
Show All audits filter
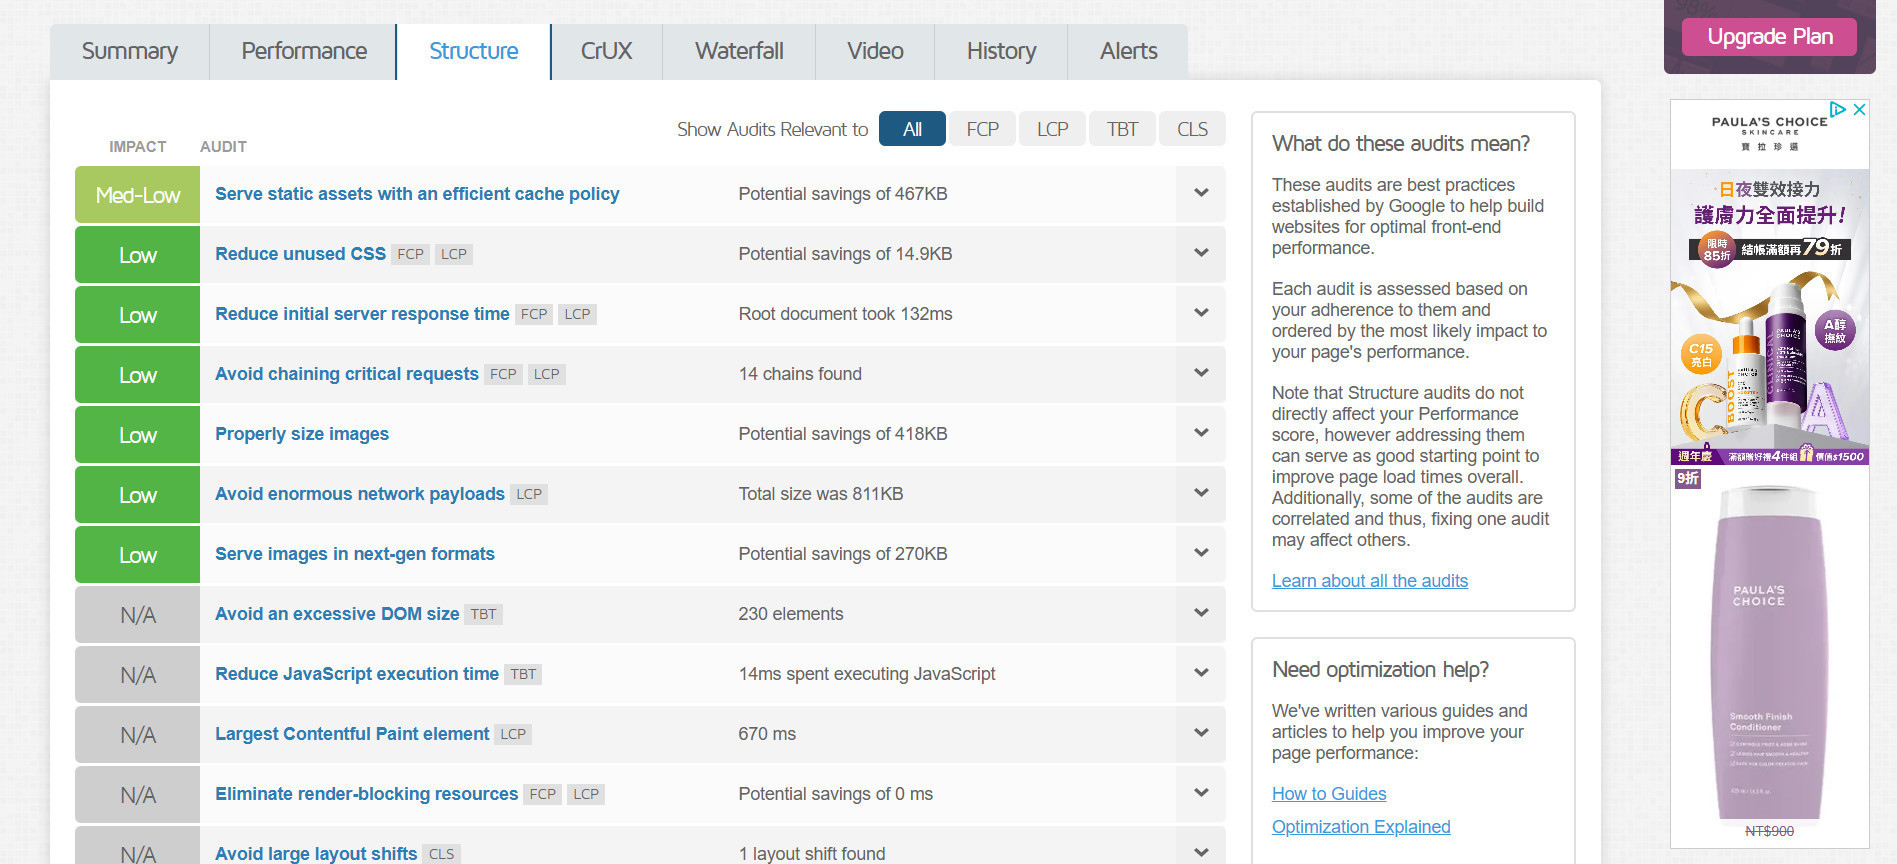[912, 129]
